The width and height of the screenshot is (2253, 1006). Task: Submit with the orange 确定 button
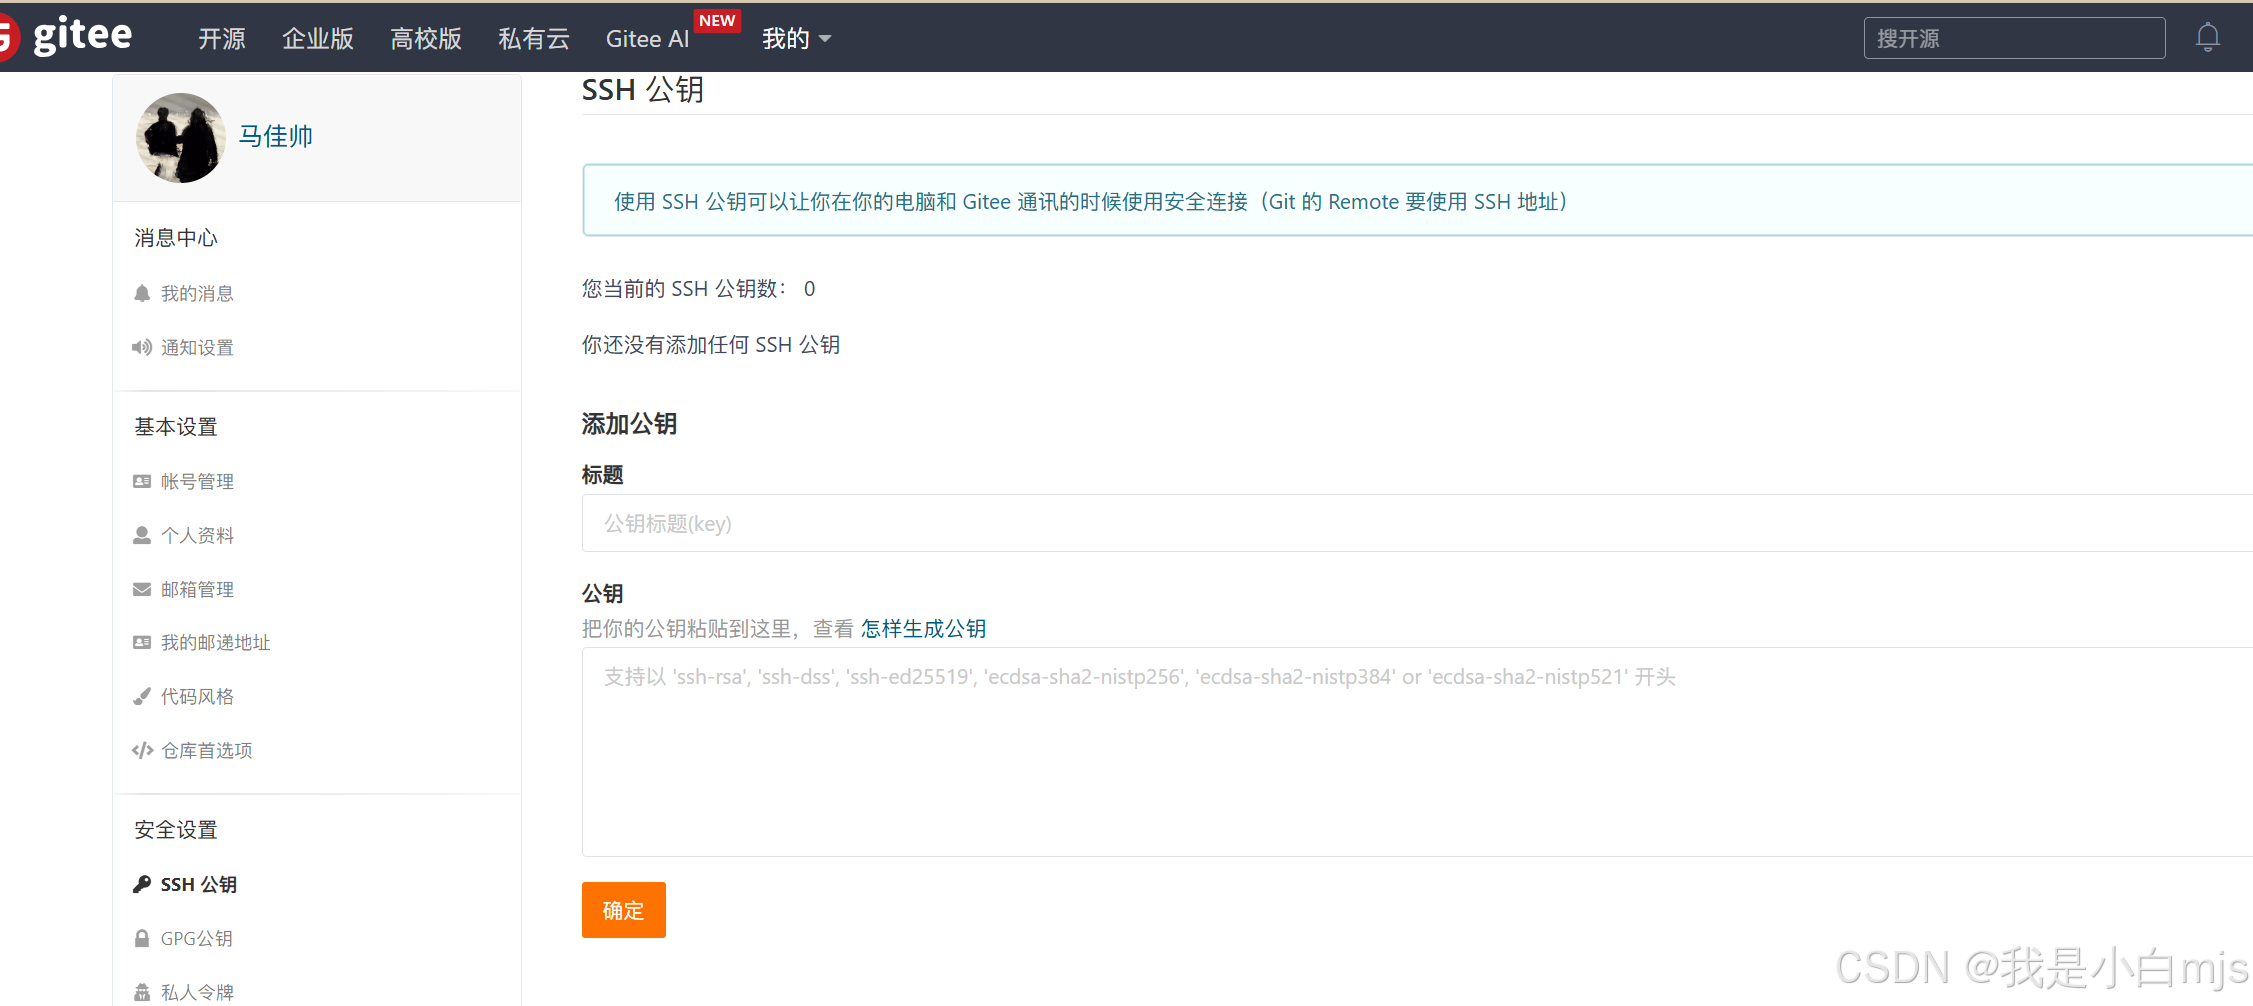click(x=624, y=910)
